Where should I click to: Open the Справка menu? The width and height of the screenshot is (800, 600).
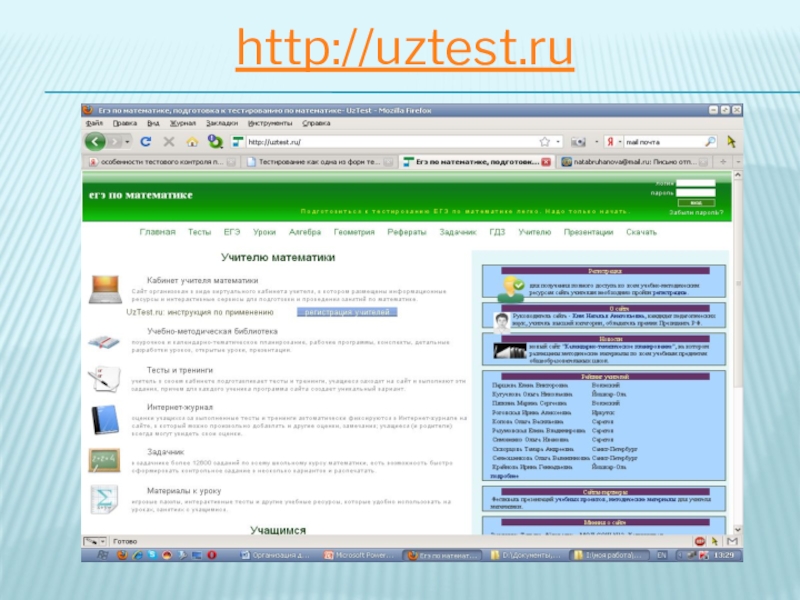pyautogui.click(x=316, y=123)
